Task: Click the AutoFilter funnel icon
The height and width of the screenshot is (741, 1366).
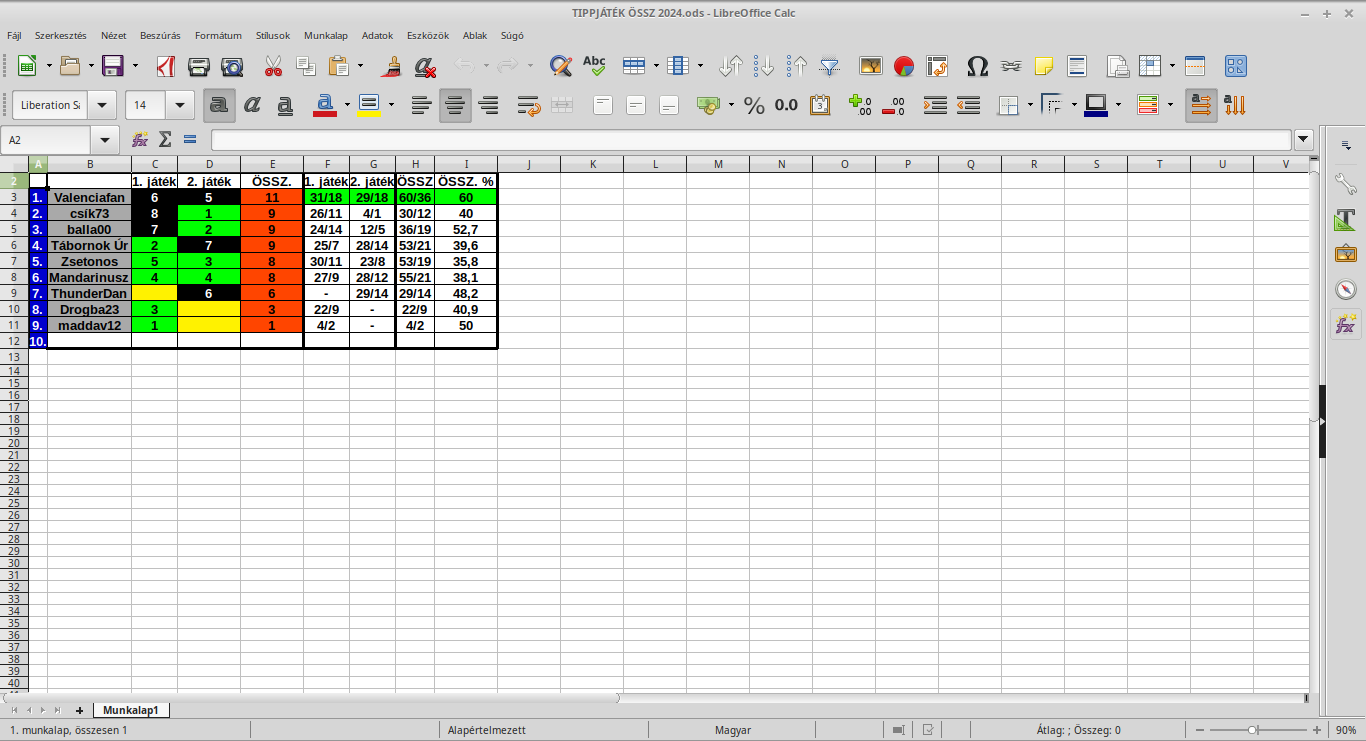Action: [829, 66]
